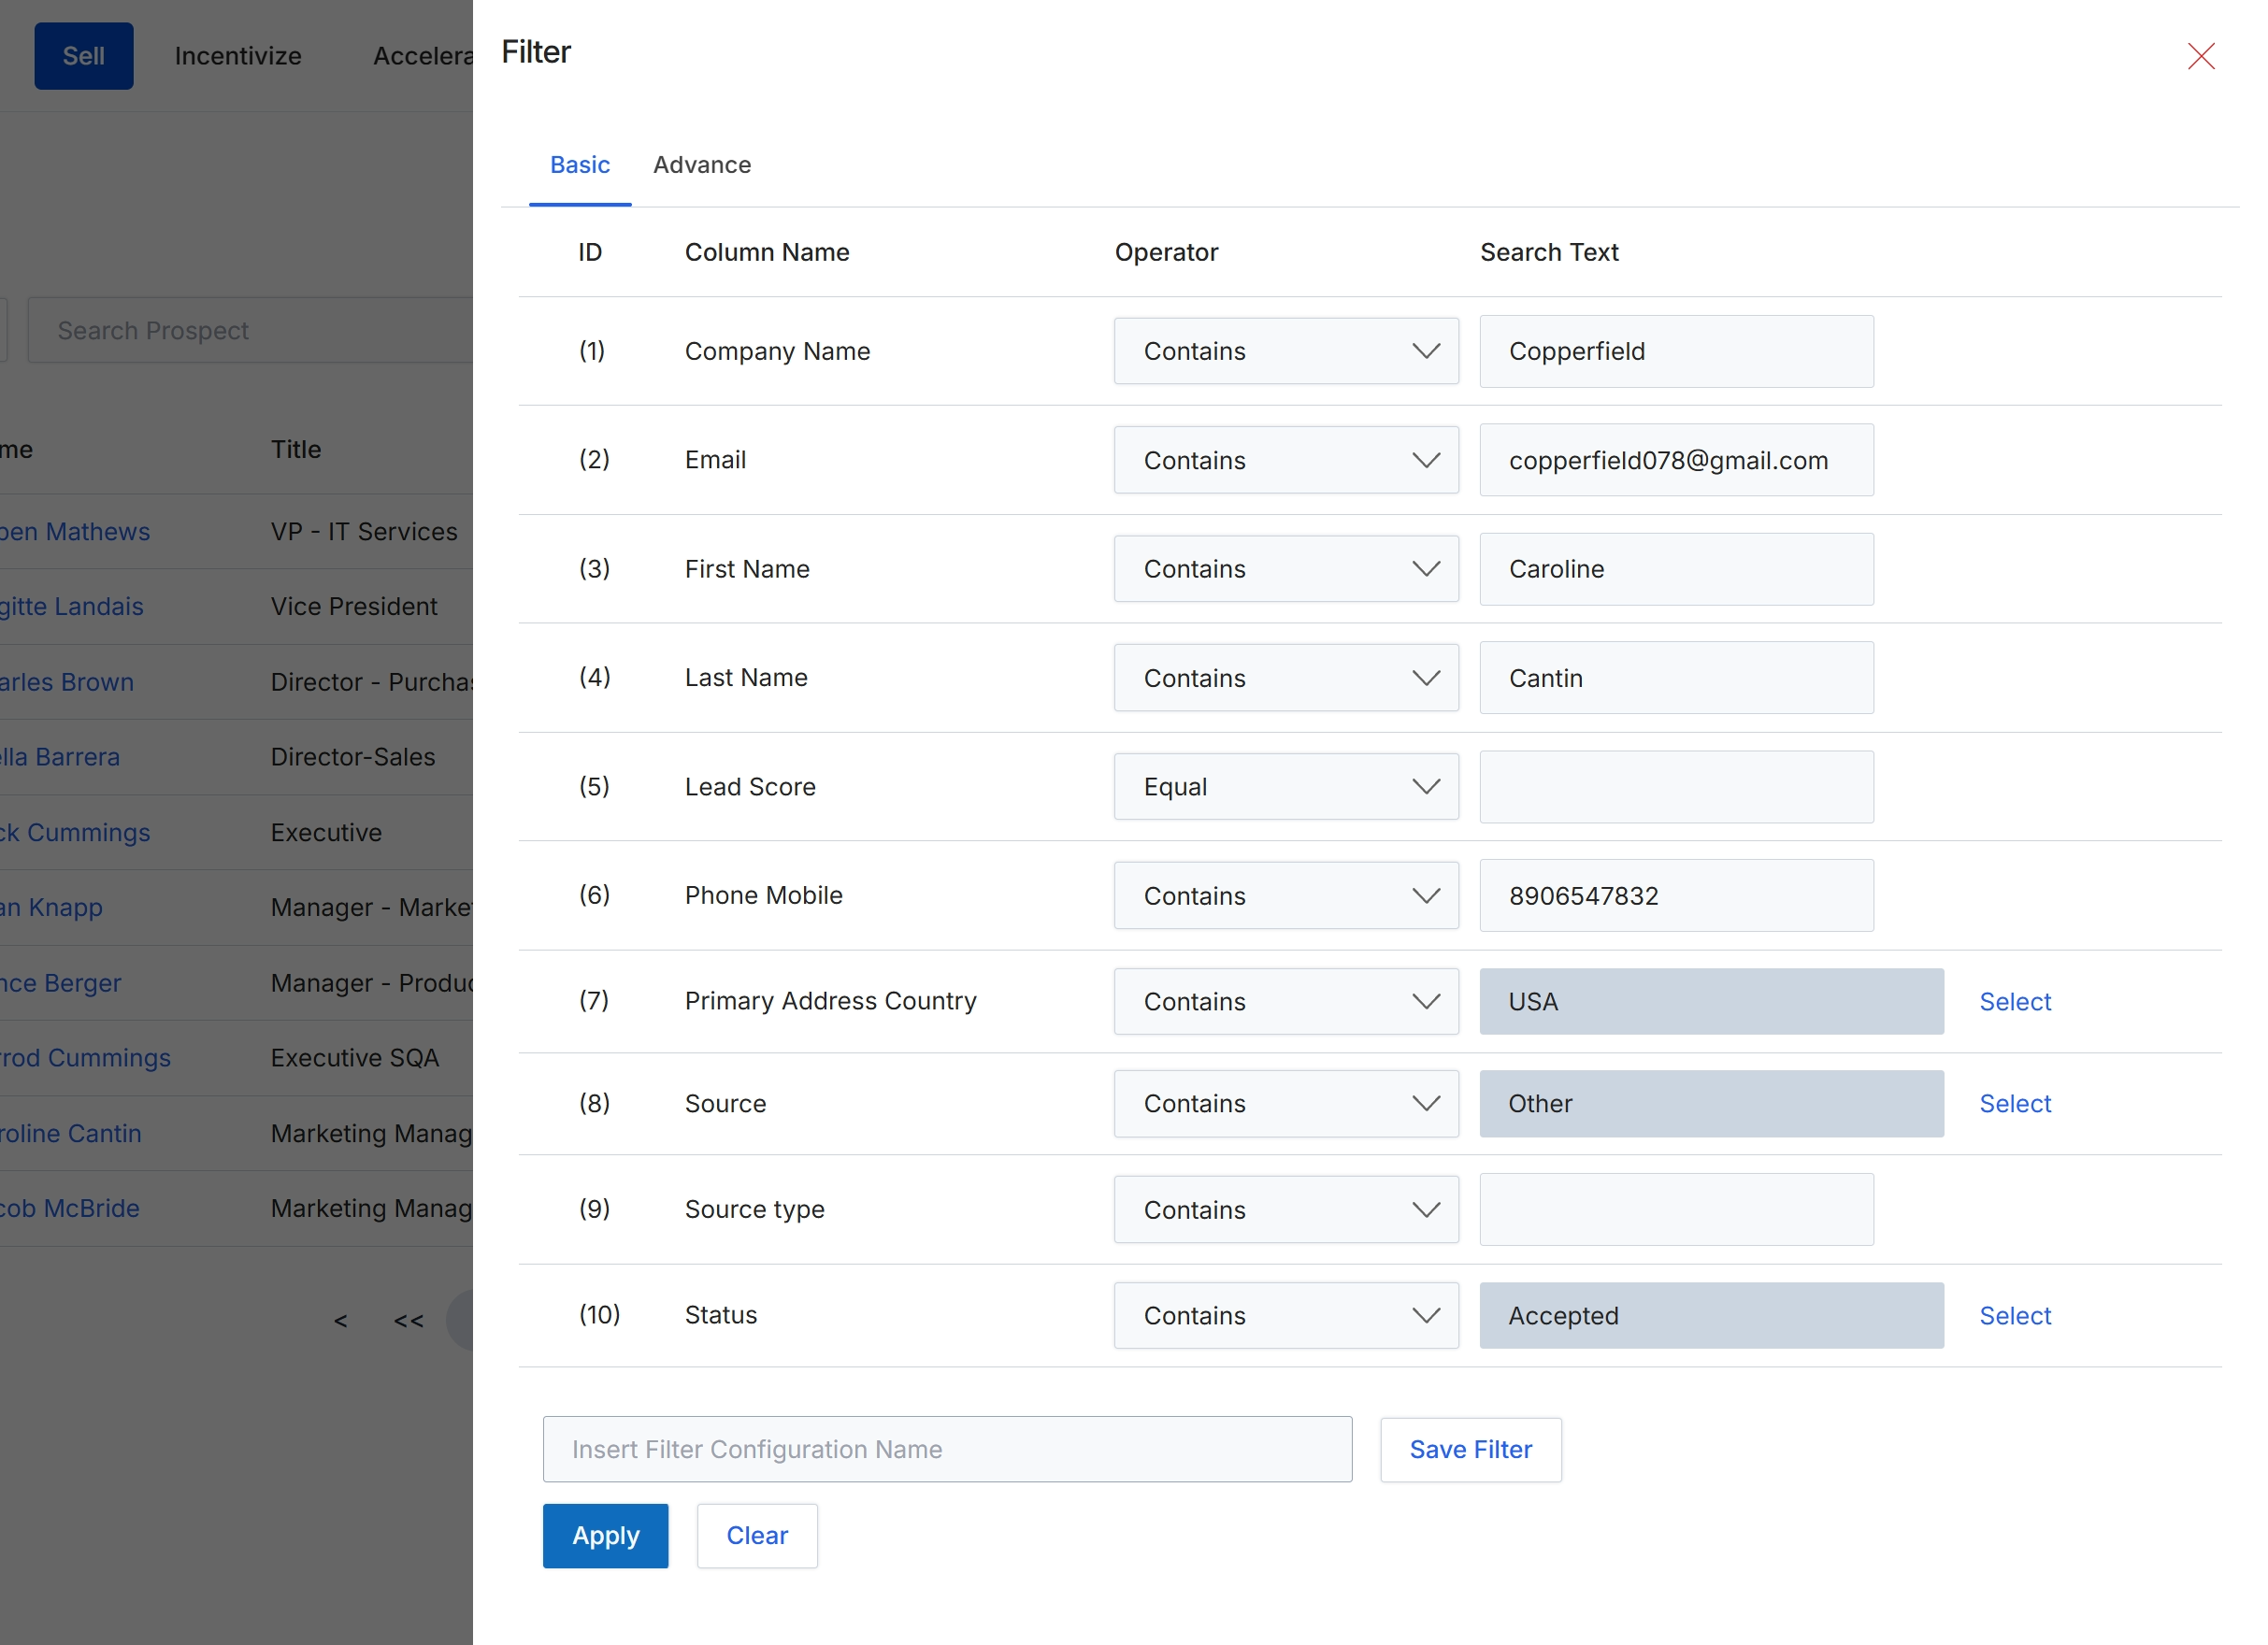Click the empty Lead Score search field

1677,787
